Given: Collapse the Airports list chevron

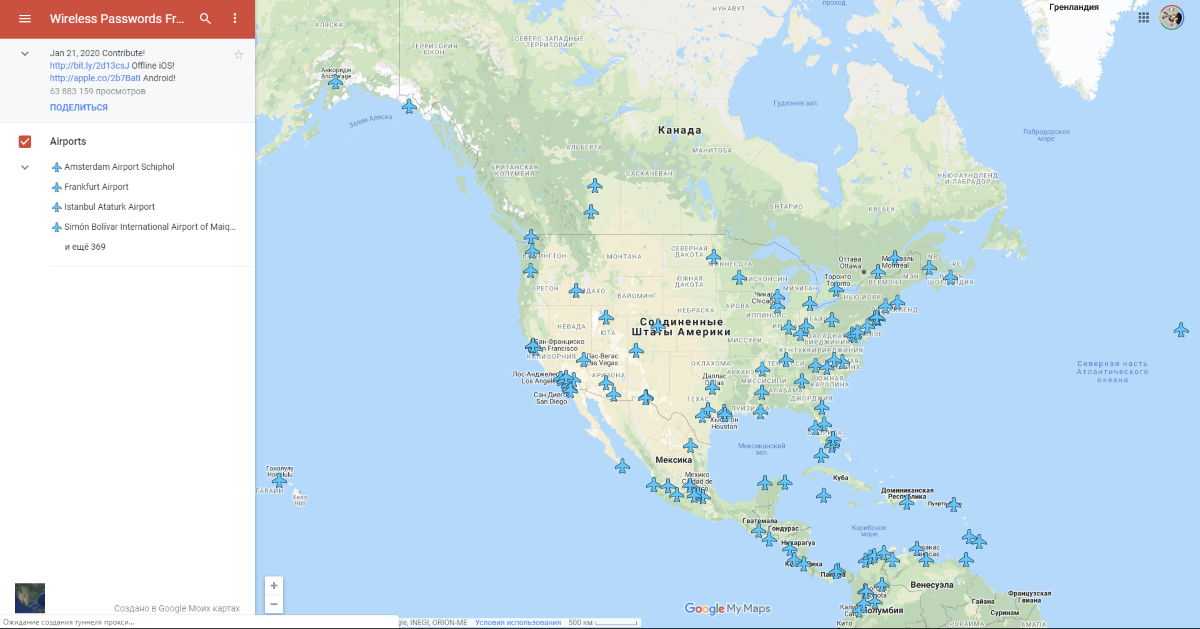Looking at the screenshot, I should (x=25, y=167).
